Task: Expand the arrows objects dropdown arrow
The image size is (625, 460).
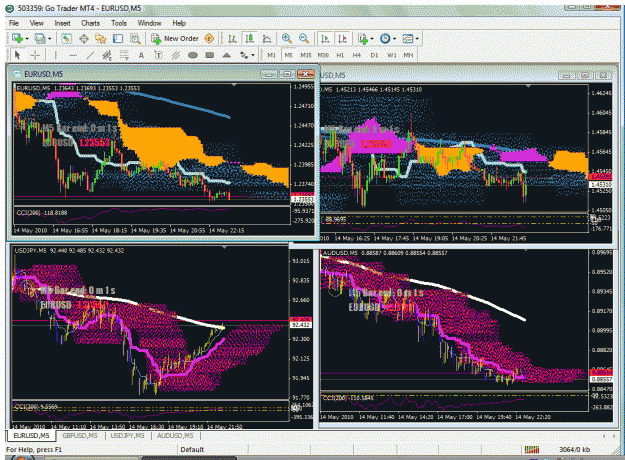Action: coord(253,55)
